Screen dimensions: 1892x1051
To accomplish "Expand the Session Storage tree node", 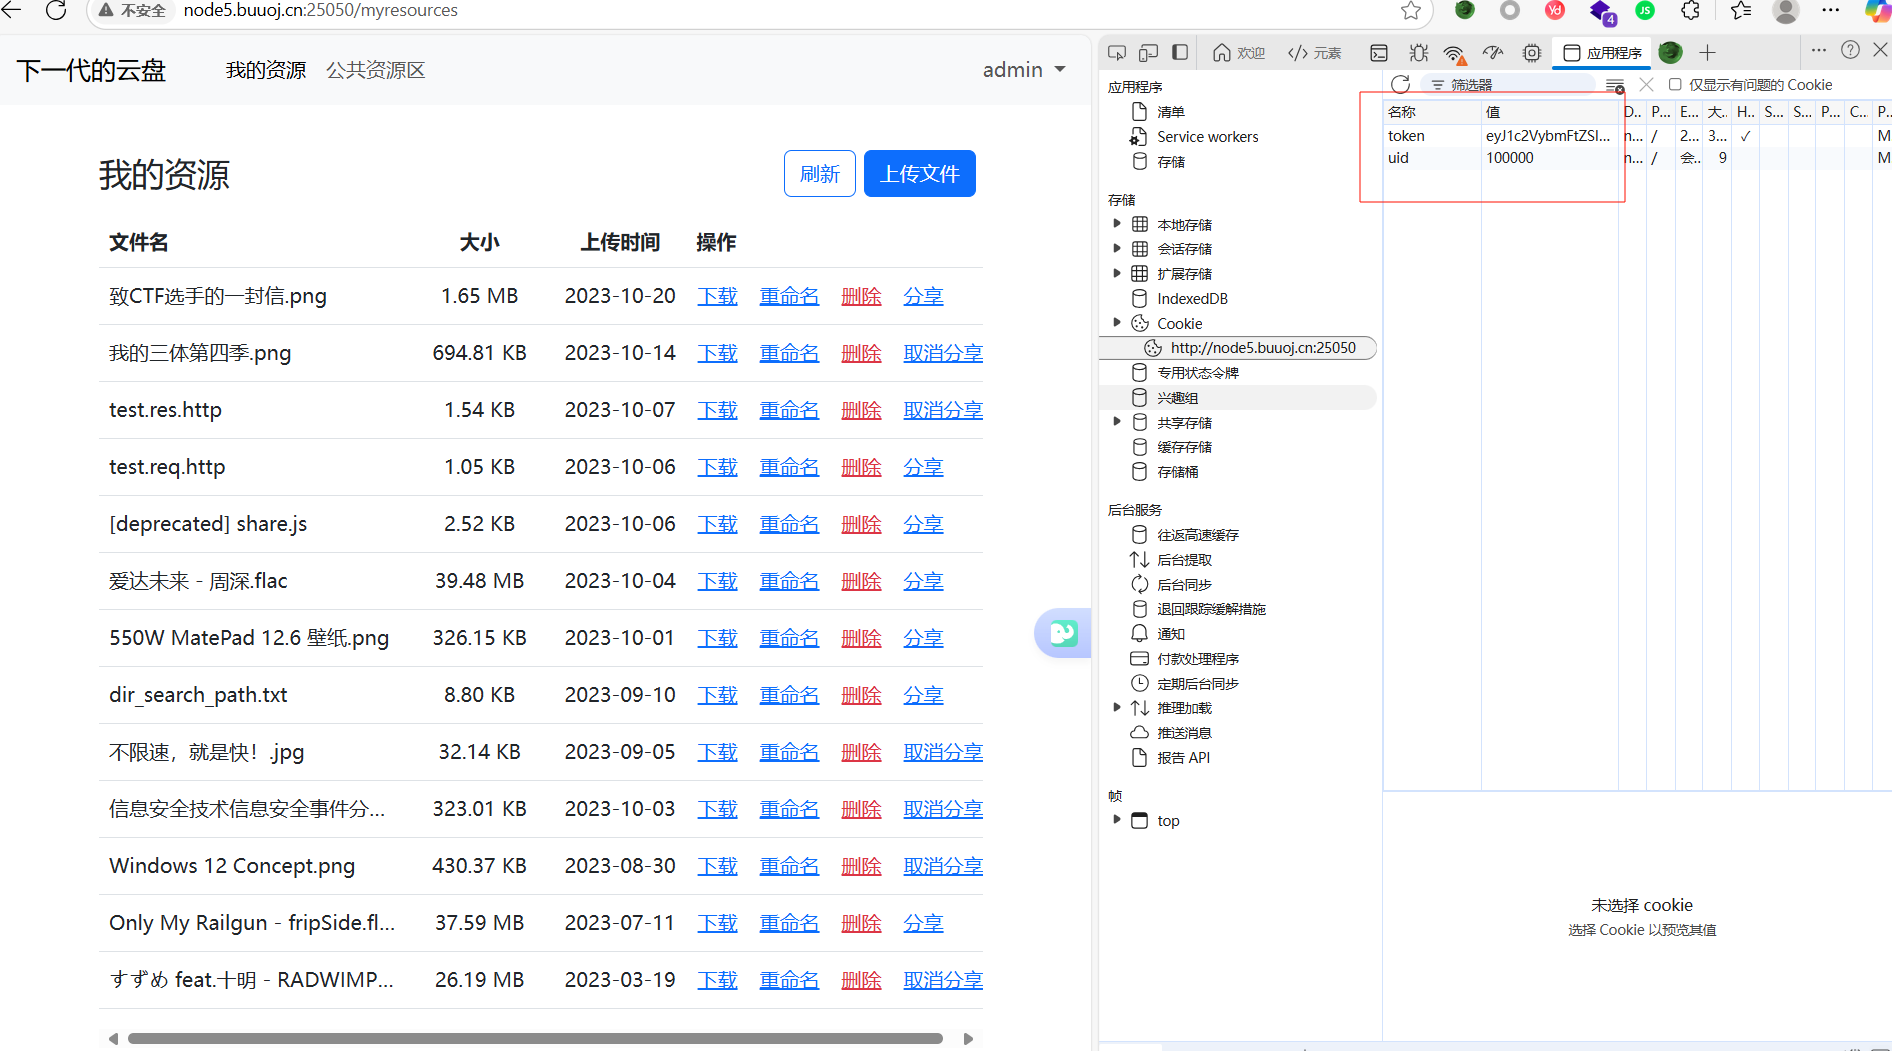I will (1117, 248).
